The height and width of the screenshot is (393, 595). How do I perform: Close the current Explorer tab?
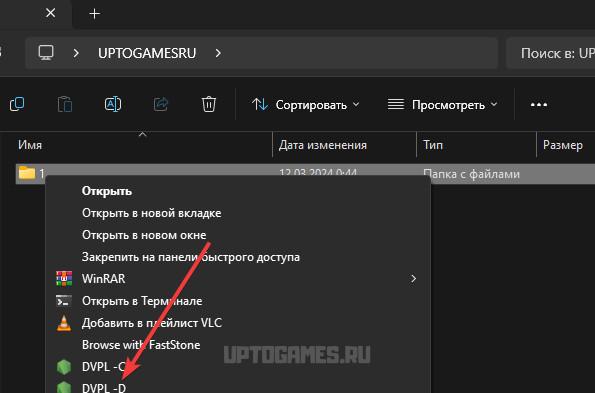(50, 13)
